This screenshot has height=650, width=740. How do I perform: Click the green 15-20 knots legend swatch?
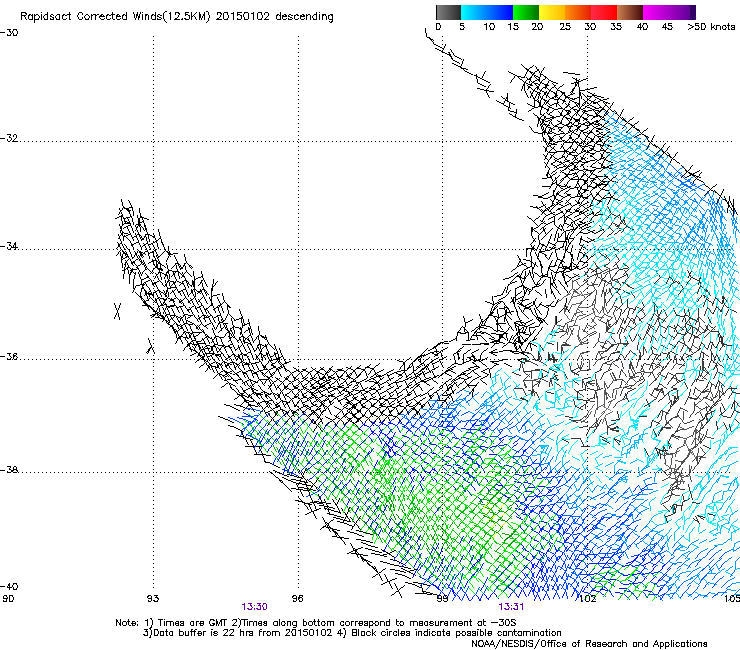click(526, 12)
